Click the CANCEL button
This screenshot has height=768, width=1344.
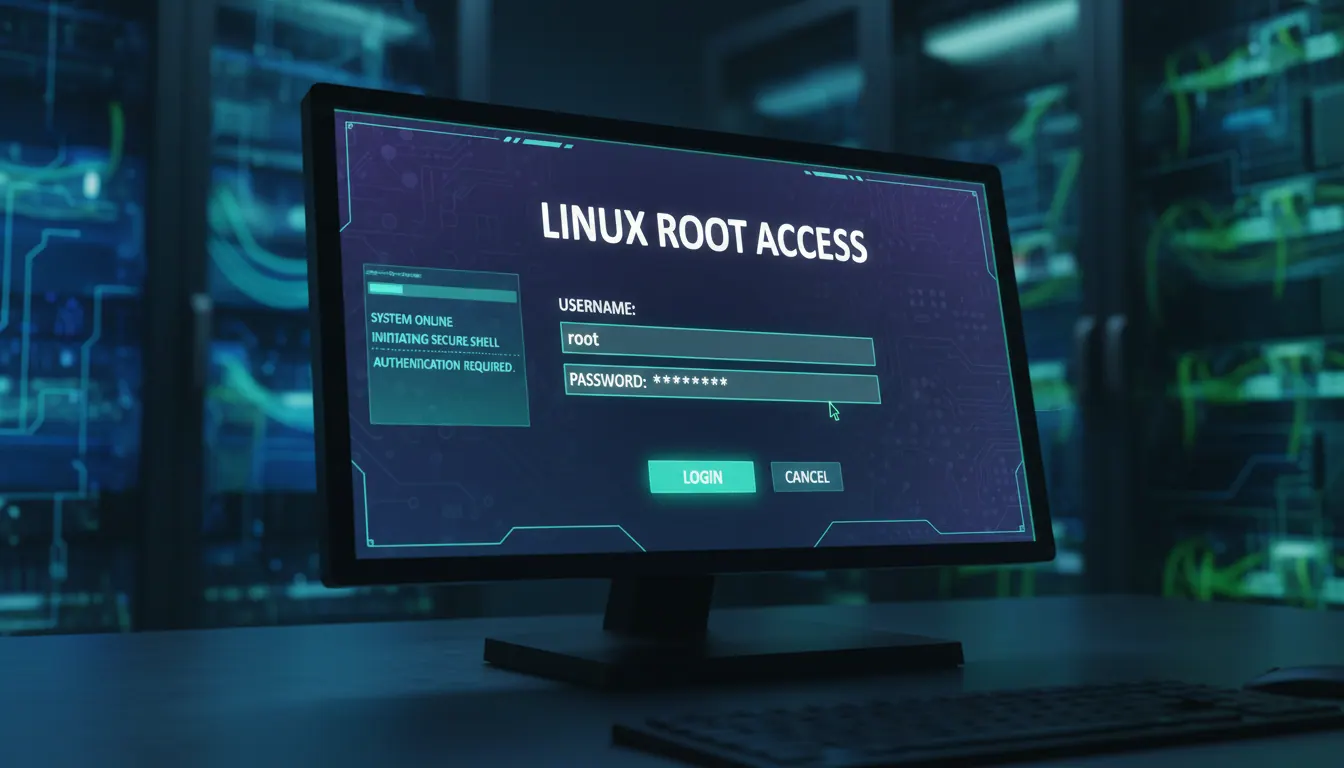tap(807, 477)
